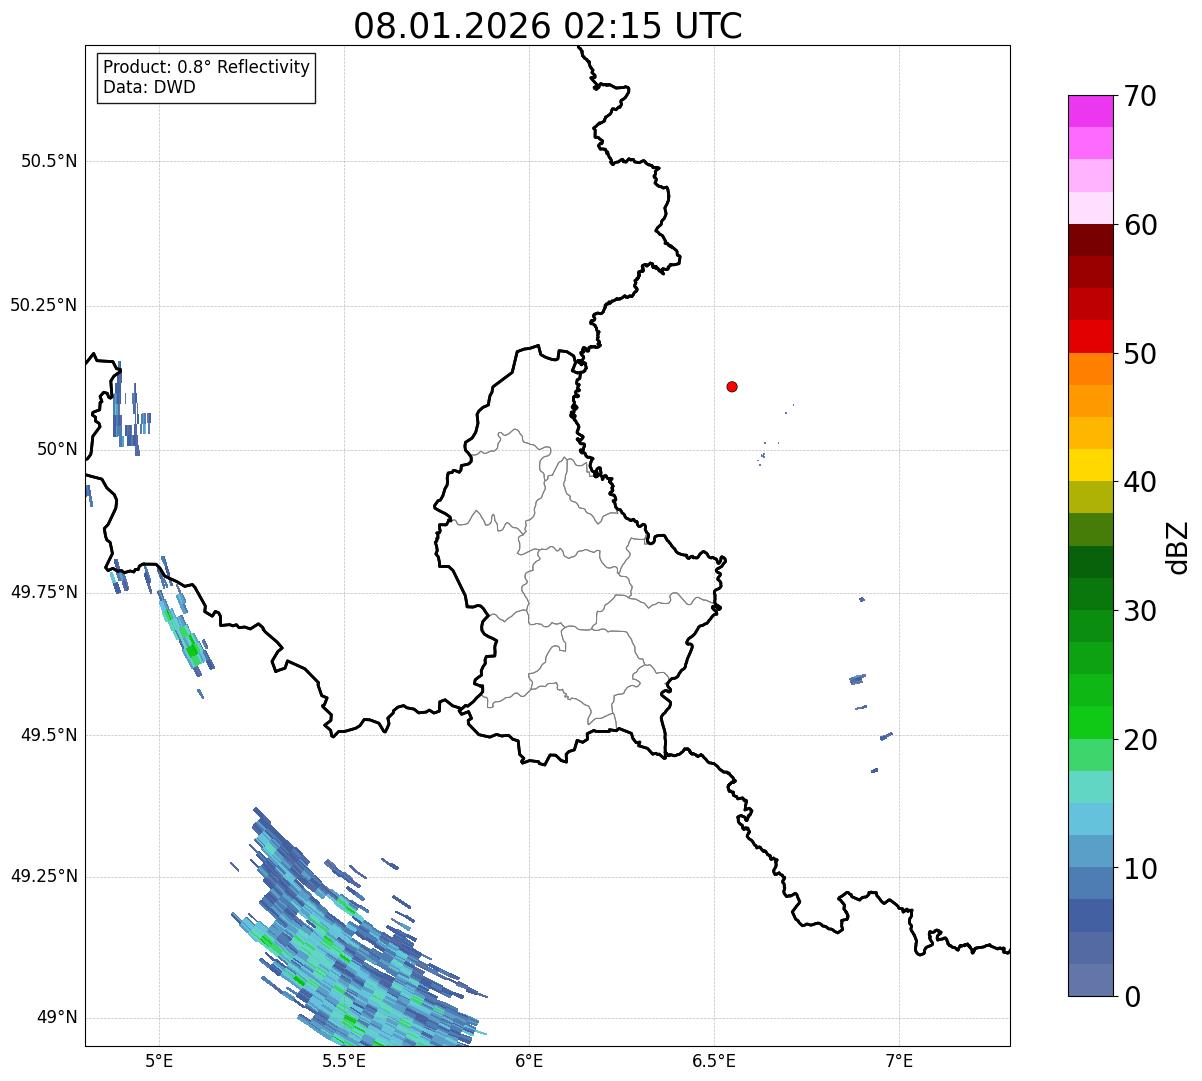The width and height of the screenshot is (1202, 1081).
Task: Select the 49.5°N latitude label
Action: (49, 735)
